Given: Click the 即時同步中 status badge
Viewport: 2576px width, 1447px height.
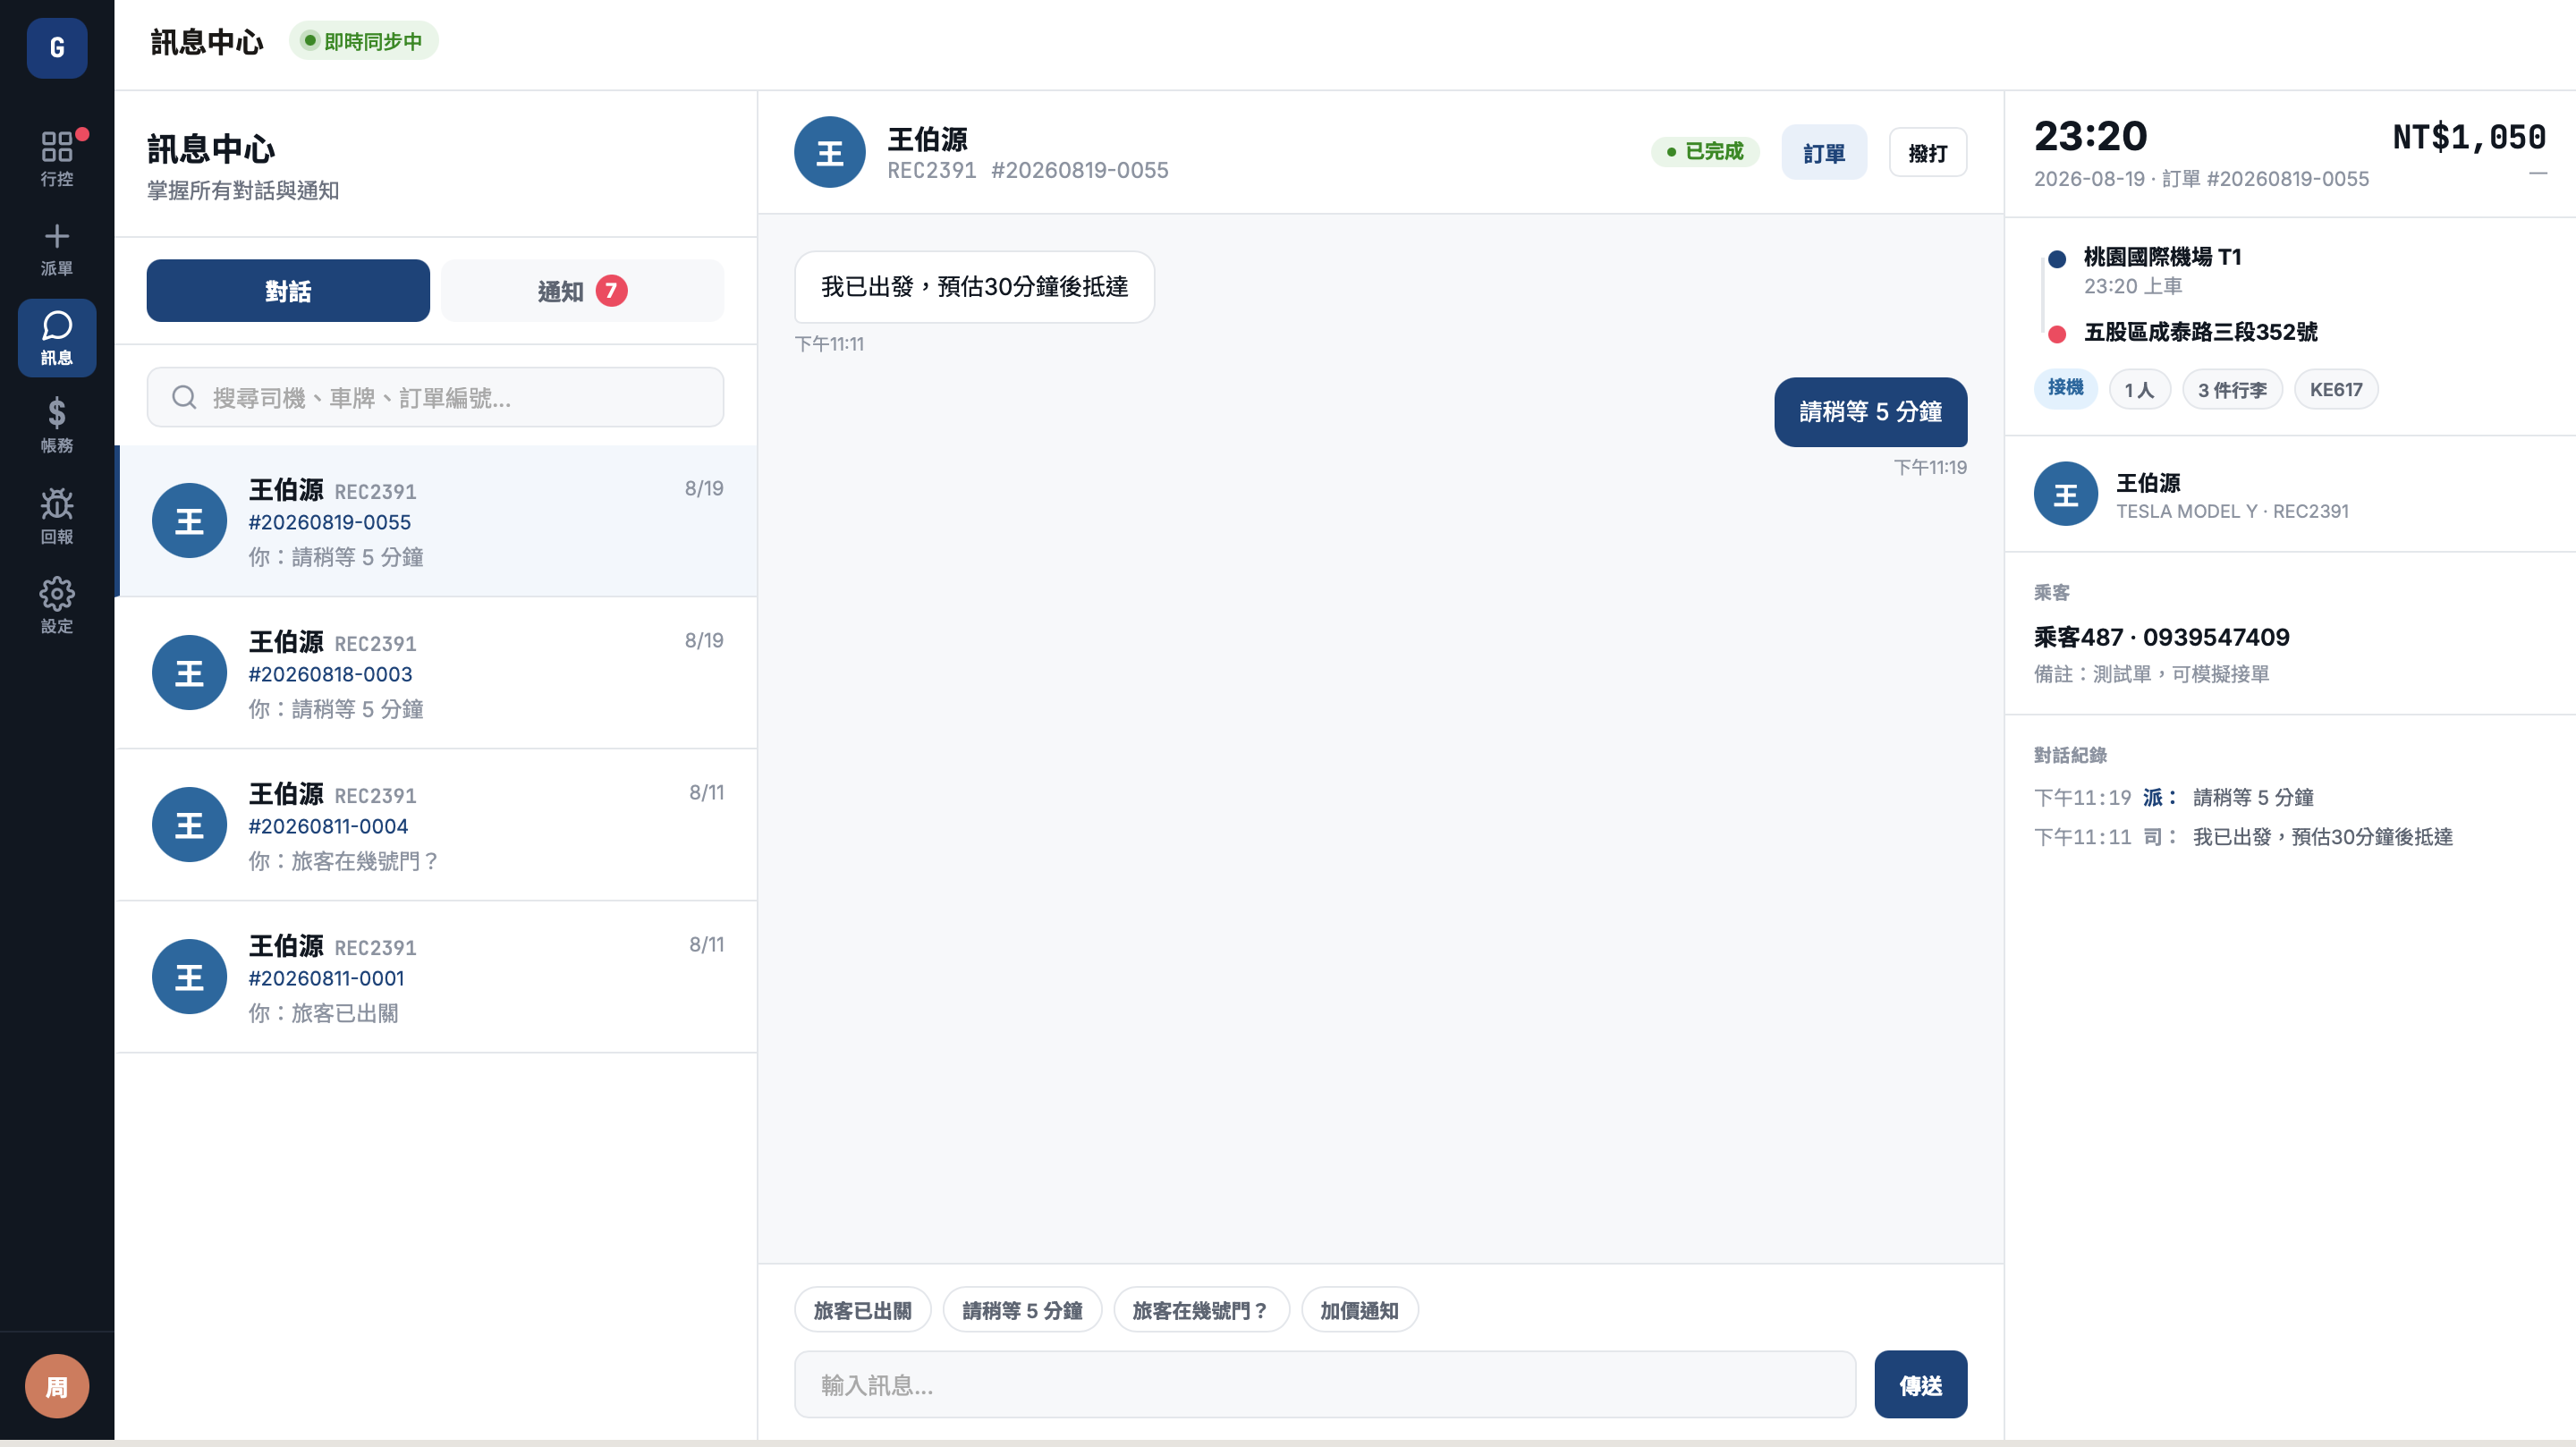Looking at the screenshot, I should [363, 41].
